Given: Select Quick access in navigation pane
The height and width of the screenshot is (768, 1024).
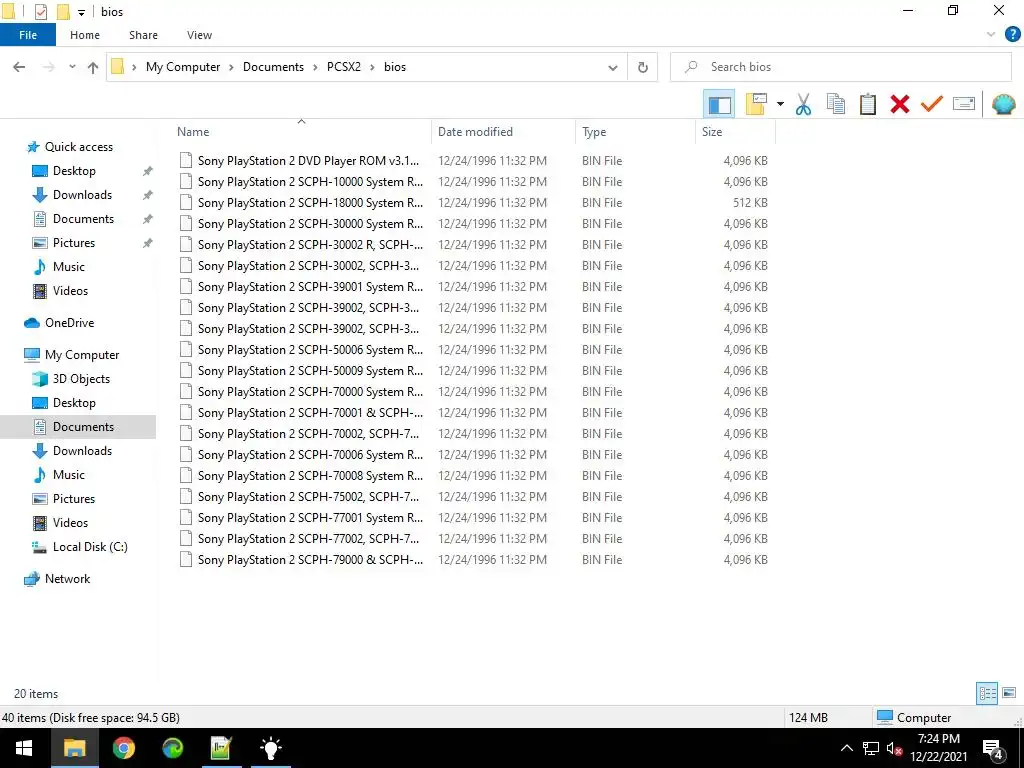Looking at the screenshot, I should pos(78,147).
